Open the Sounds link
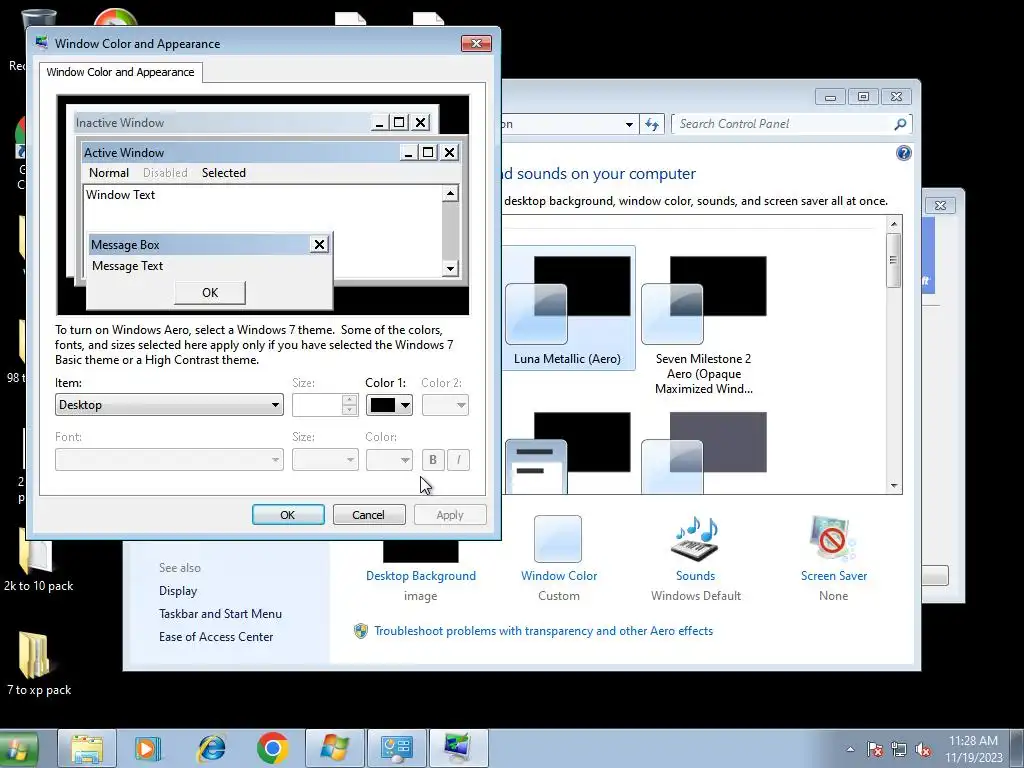Screen dimensions: 1024x768 point(696,576)
